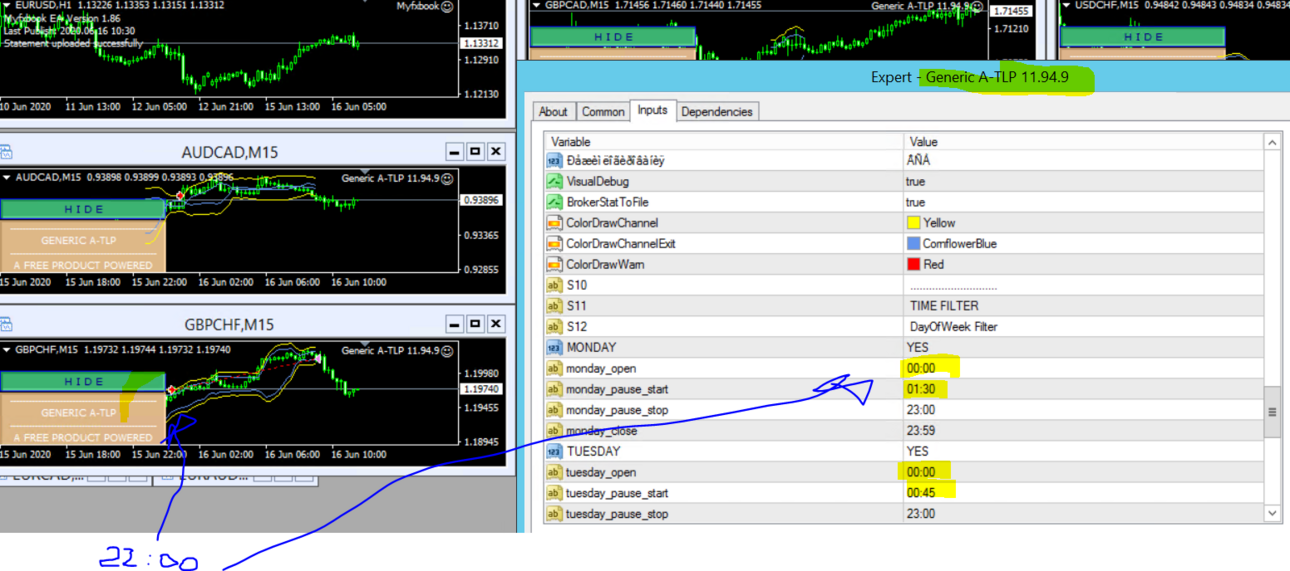This screenshot has height=571, width=1290.
Task: Toggle one-click trading arrow on EURUSD,H1 chart
Action: [7, 6]
